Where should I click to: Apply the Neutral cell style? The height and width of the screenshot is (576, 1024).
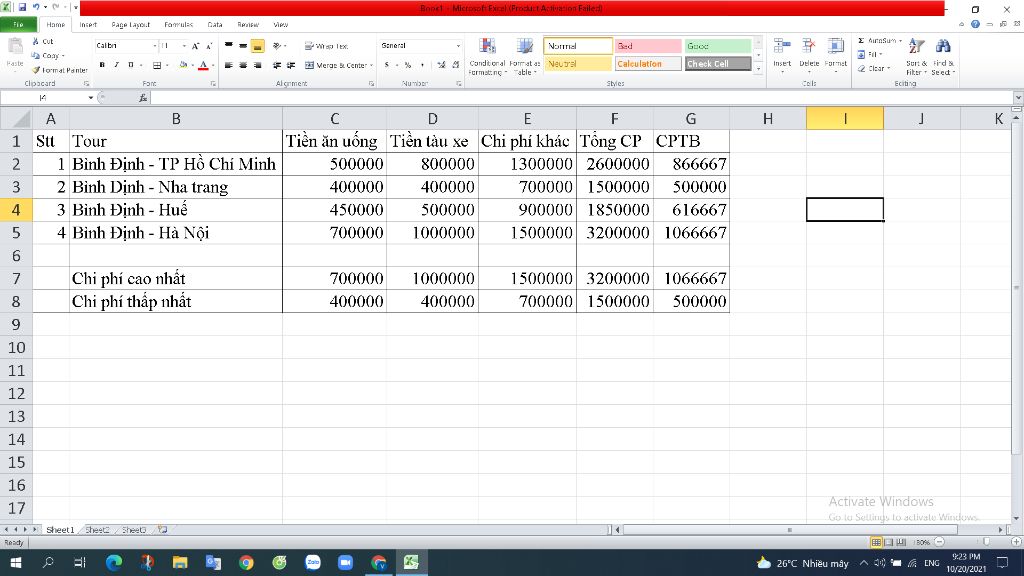(577, 64)
